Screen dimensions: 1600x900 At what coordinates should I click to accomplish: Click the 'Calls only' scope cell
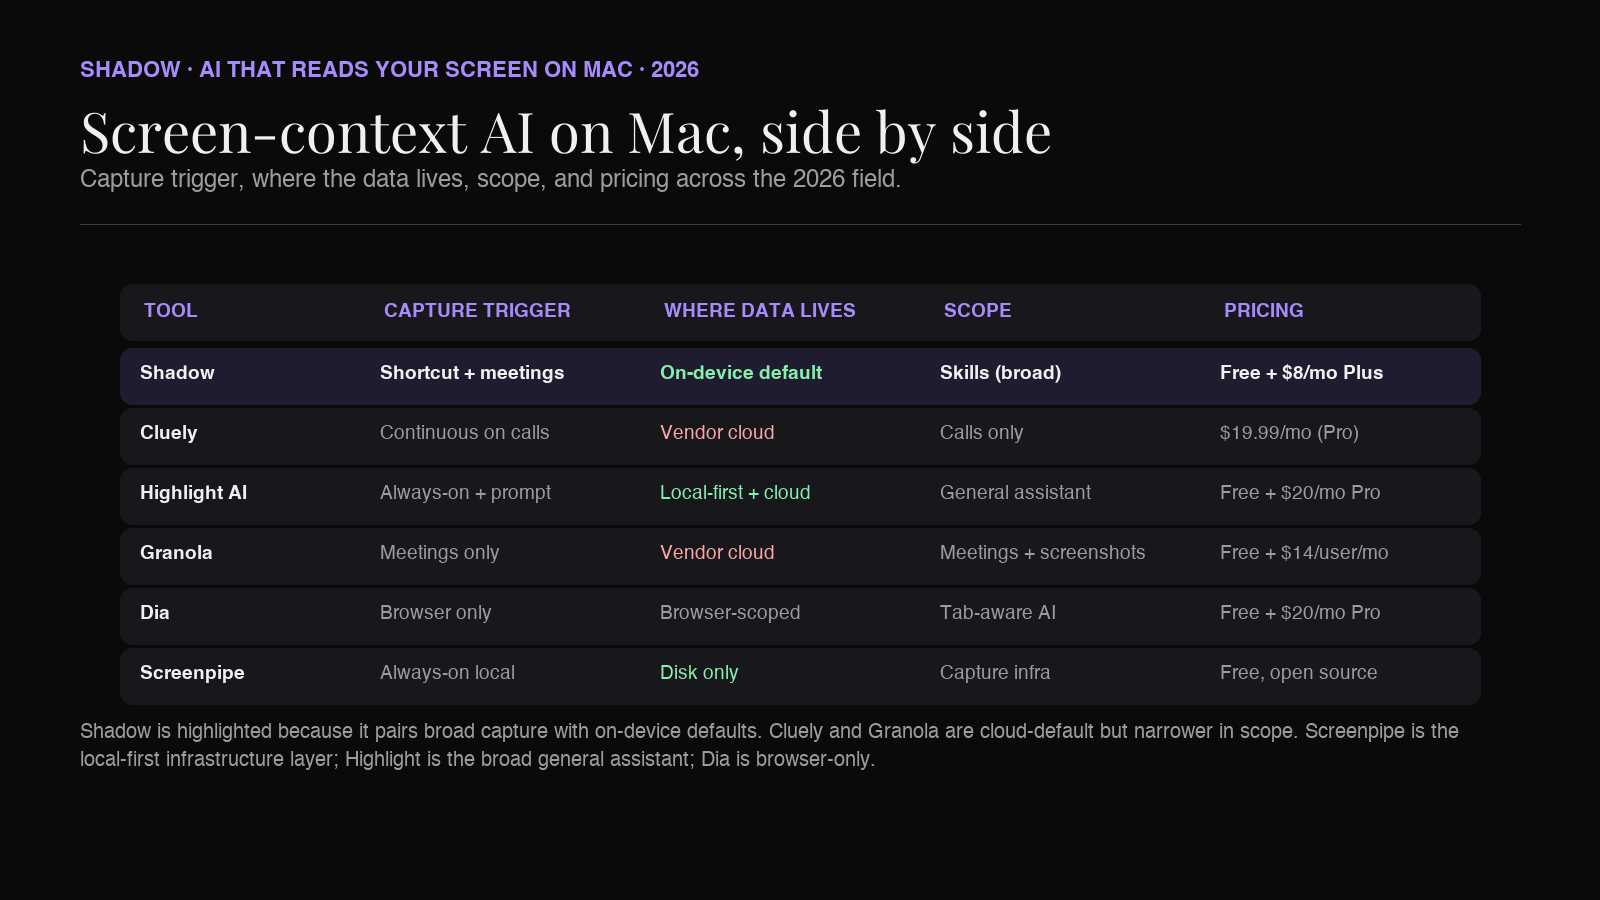[981, 433]
